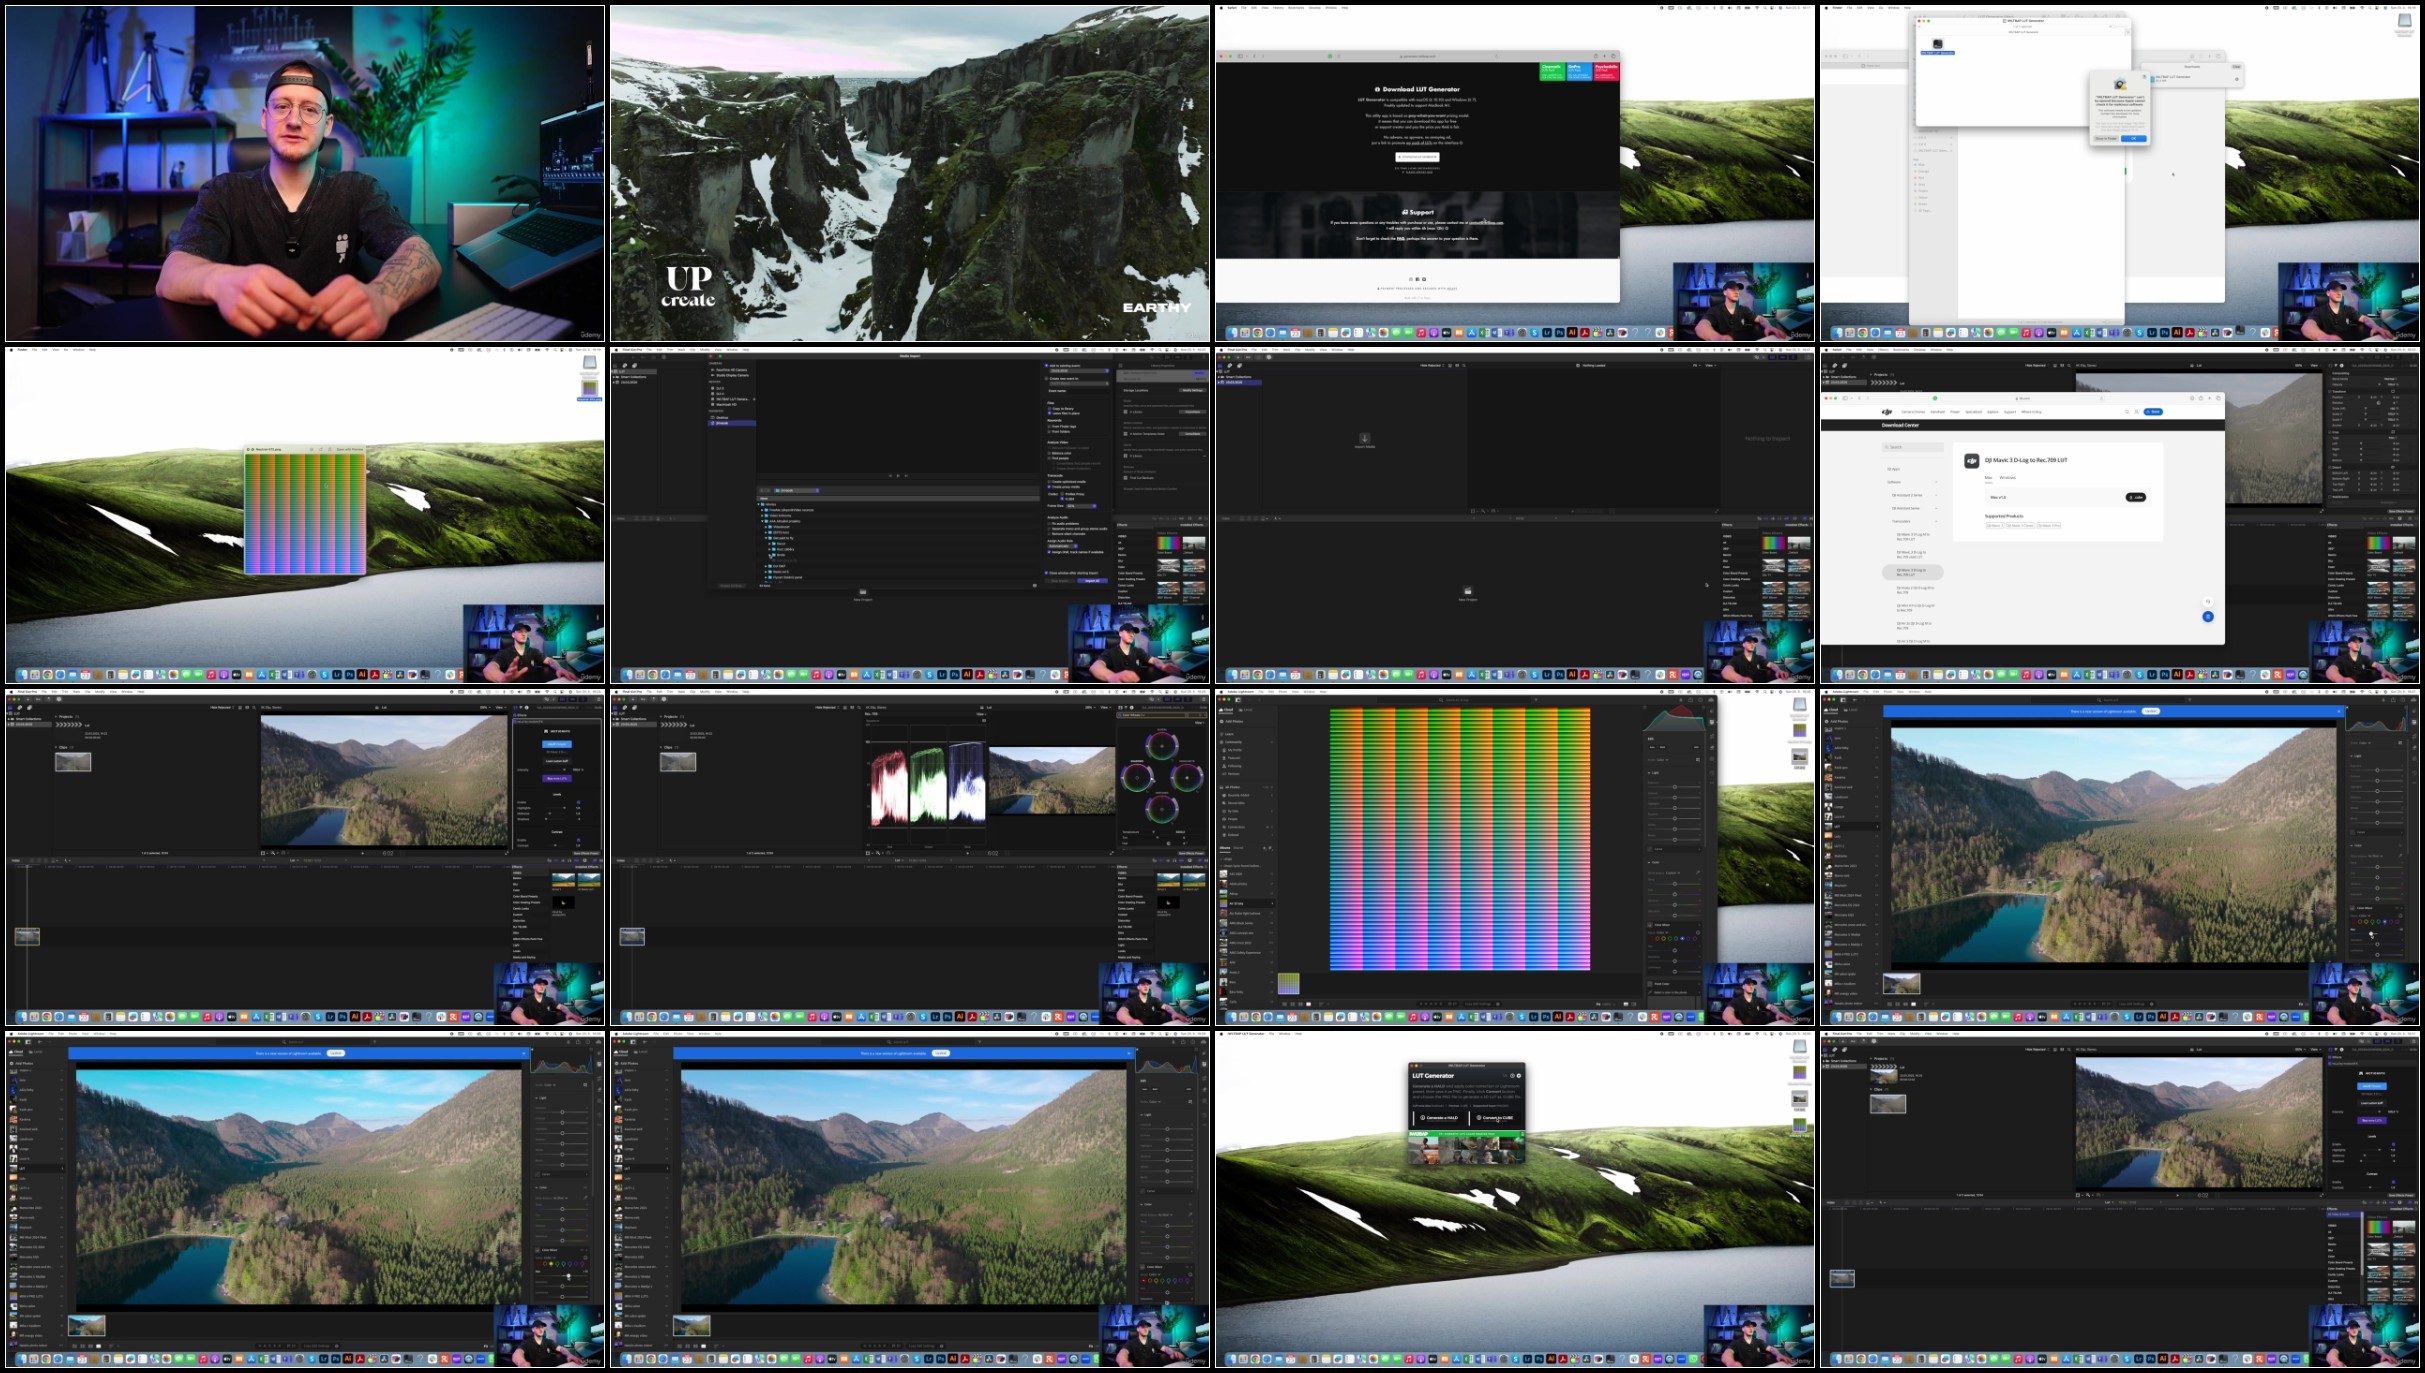Viewport: 2425px width, 1373px height.
Task: Open the red Psychedelic LUTs pack banner
Action: point(1606,71)
